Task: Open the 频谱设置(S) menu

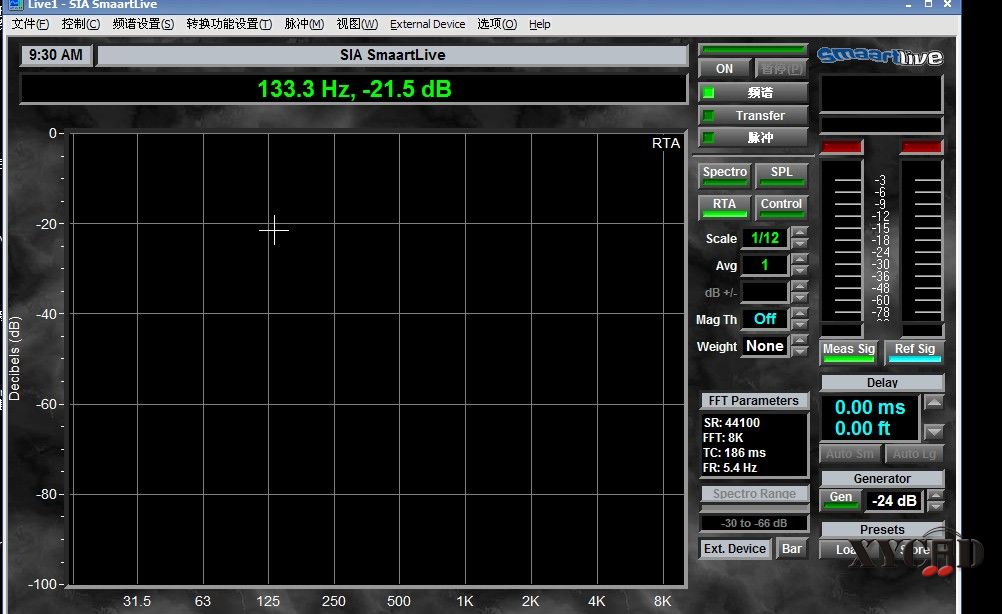Action: click(143, 24)
